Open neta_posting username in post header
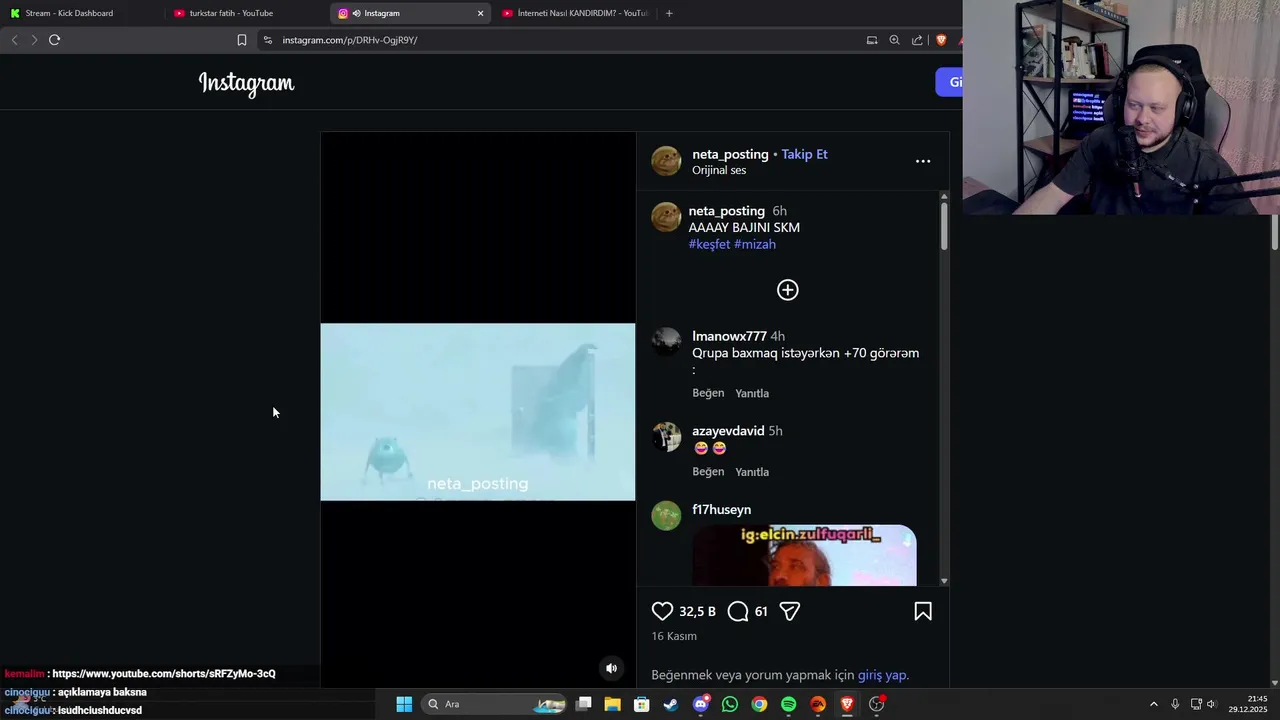The height and width of the screenshot is (720, 1280). [730, 154]
